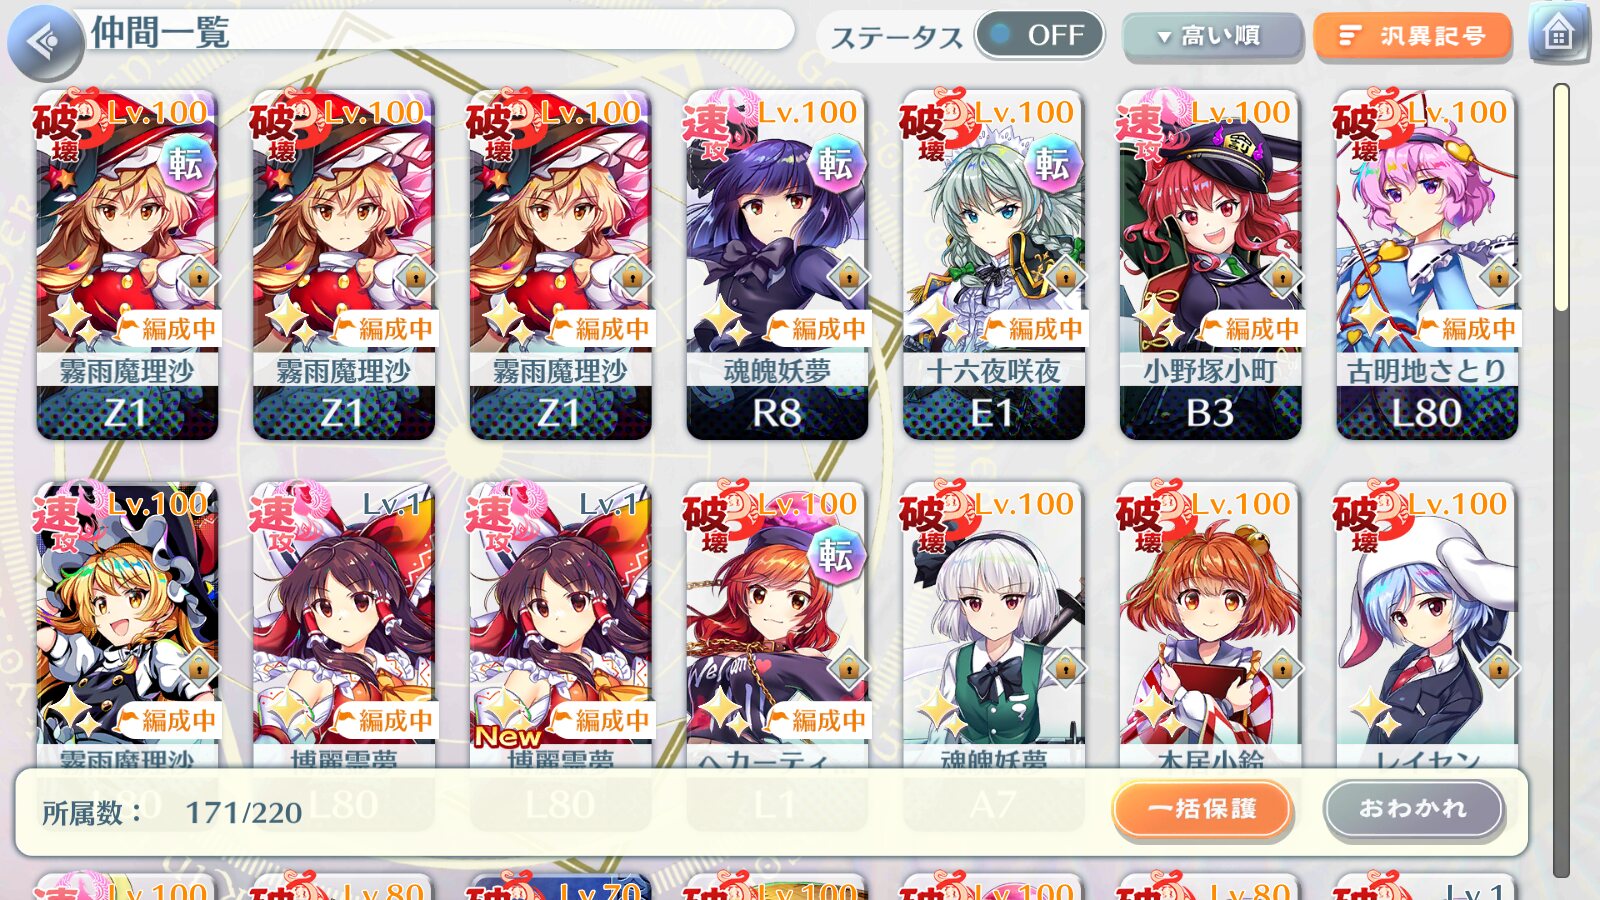This screenshot has height=900, width=1600.
Task: Tap the back arrow beside 仲間一覧
Action: pyautogui.click(x=45, y=41)
